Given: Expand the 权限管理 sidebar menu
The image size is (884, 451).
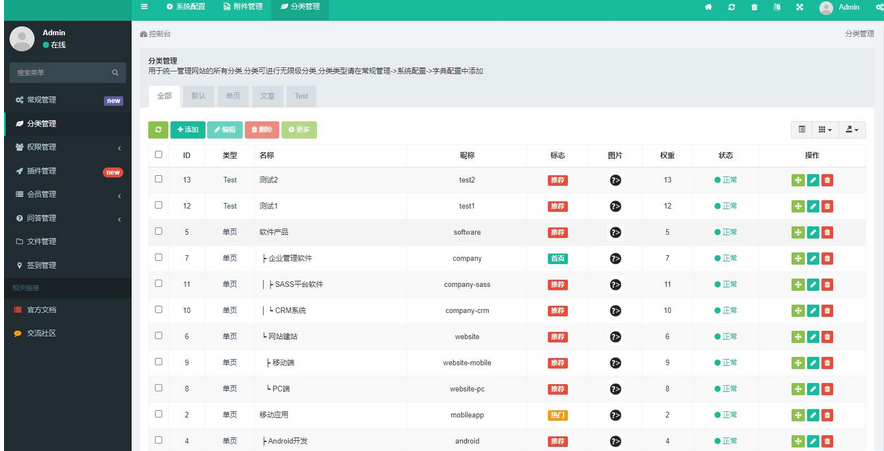Looking at the screenshot, I should pyautogui.click(x=68, y=147).
